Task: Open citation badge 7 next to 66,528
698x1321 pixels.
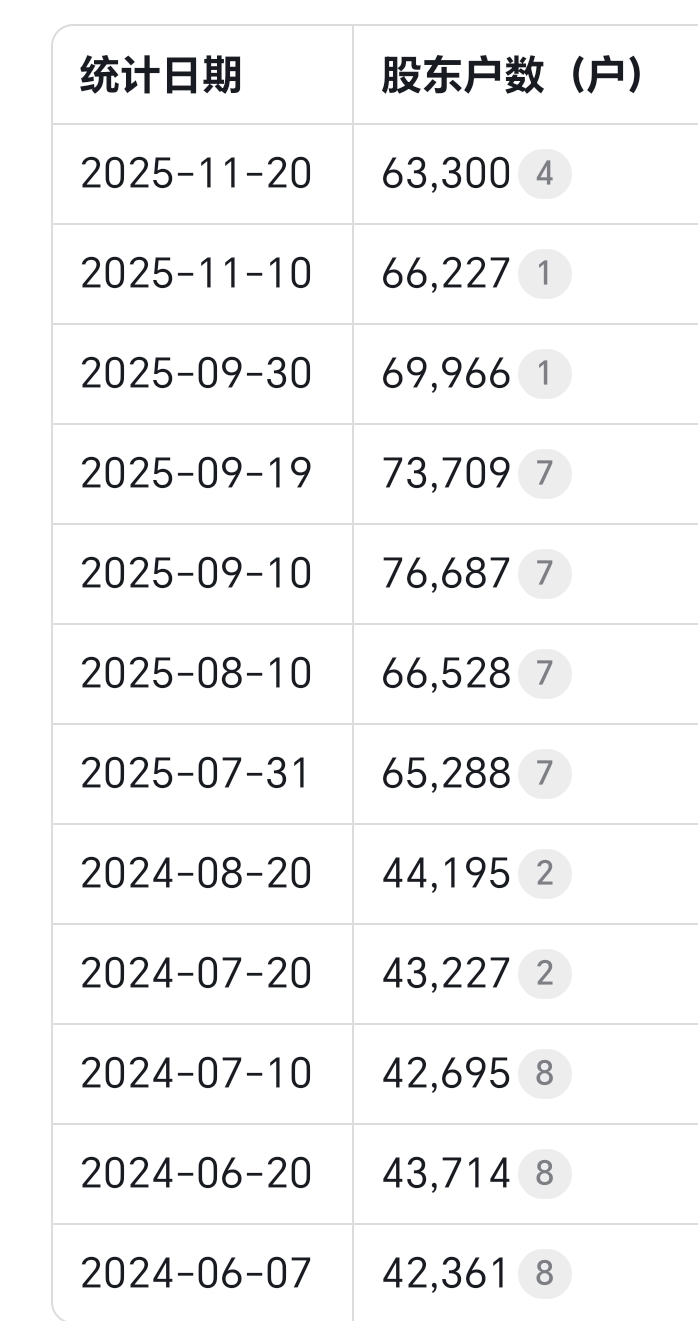Action: [544, 674]
